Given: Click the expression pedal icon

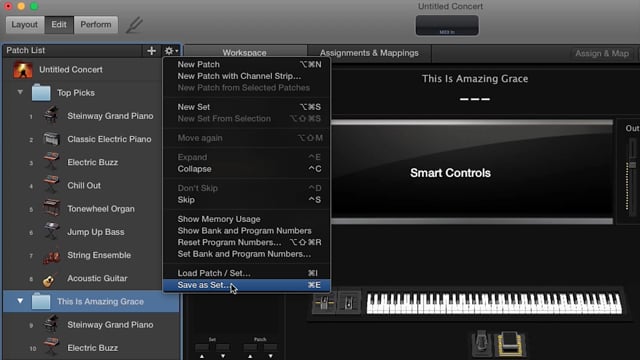Looking at the screenshot, I should (x=482, y=342).
